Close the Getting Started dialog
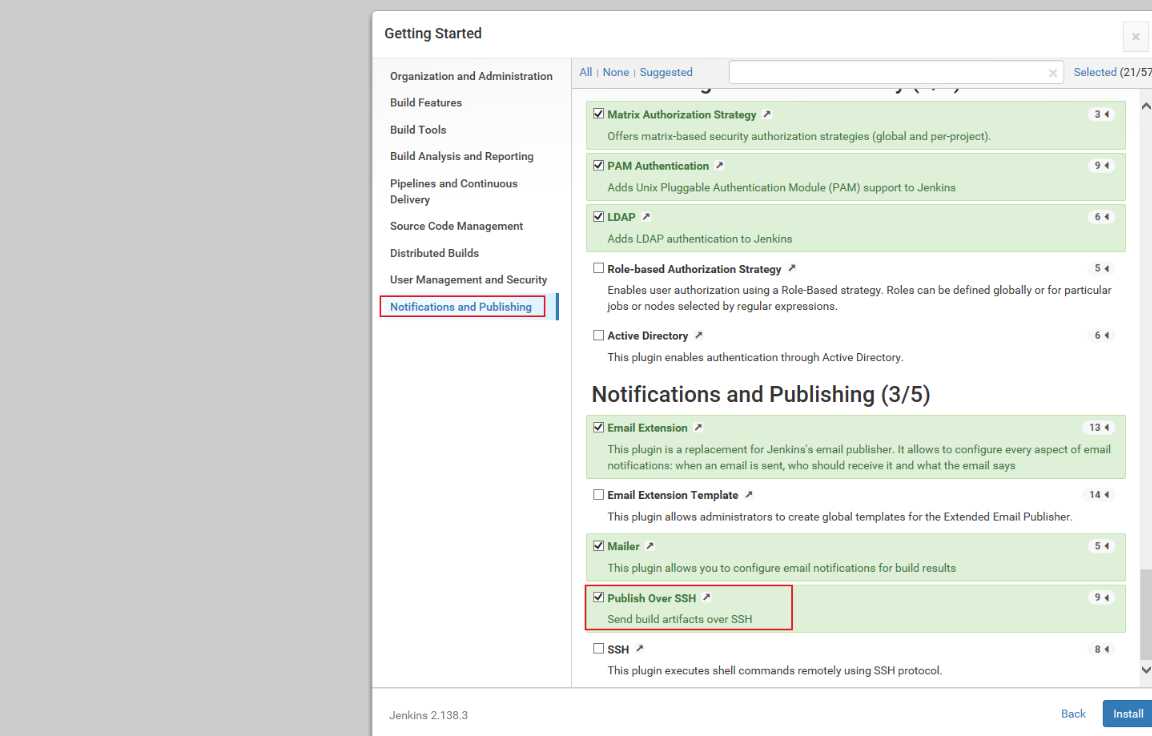 [1135, 37]
